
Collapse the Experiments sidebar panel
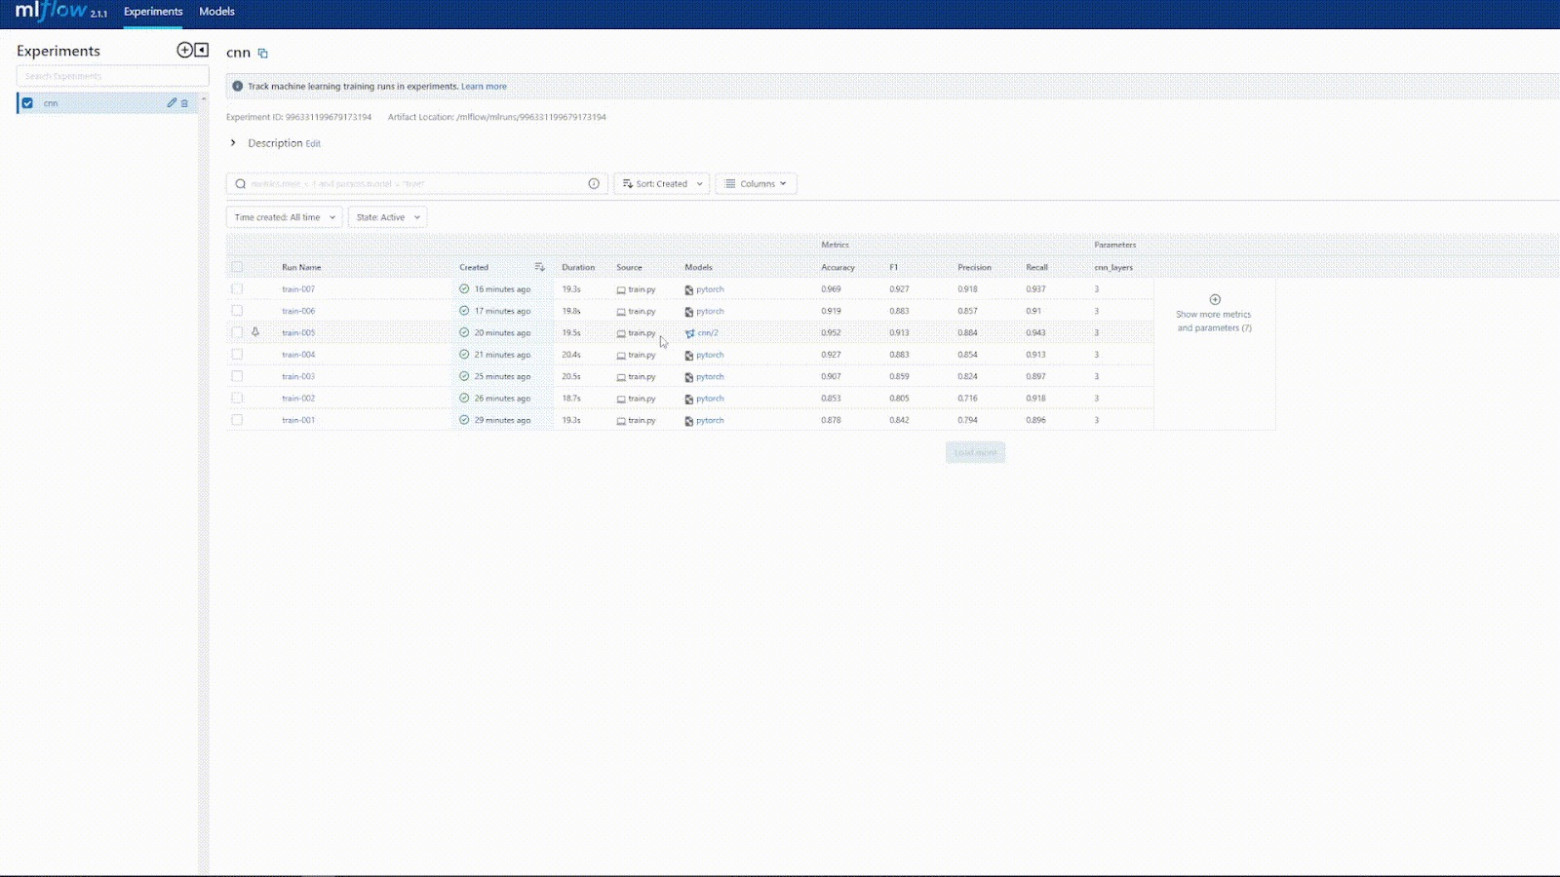tap(201, 50)
